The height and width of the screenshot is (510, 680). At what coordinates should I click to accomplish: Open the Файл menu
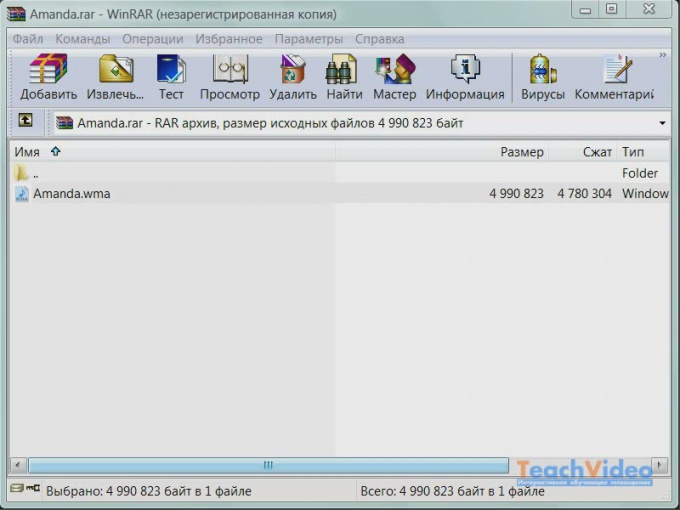tap(28, 39)
